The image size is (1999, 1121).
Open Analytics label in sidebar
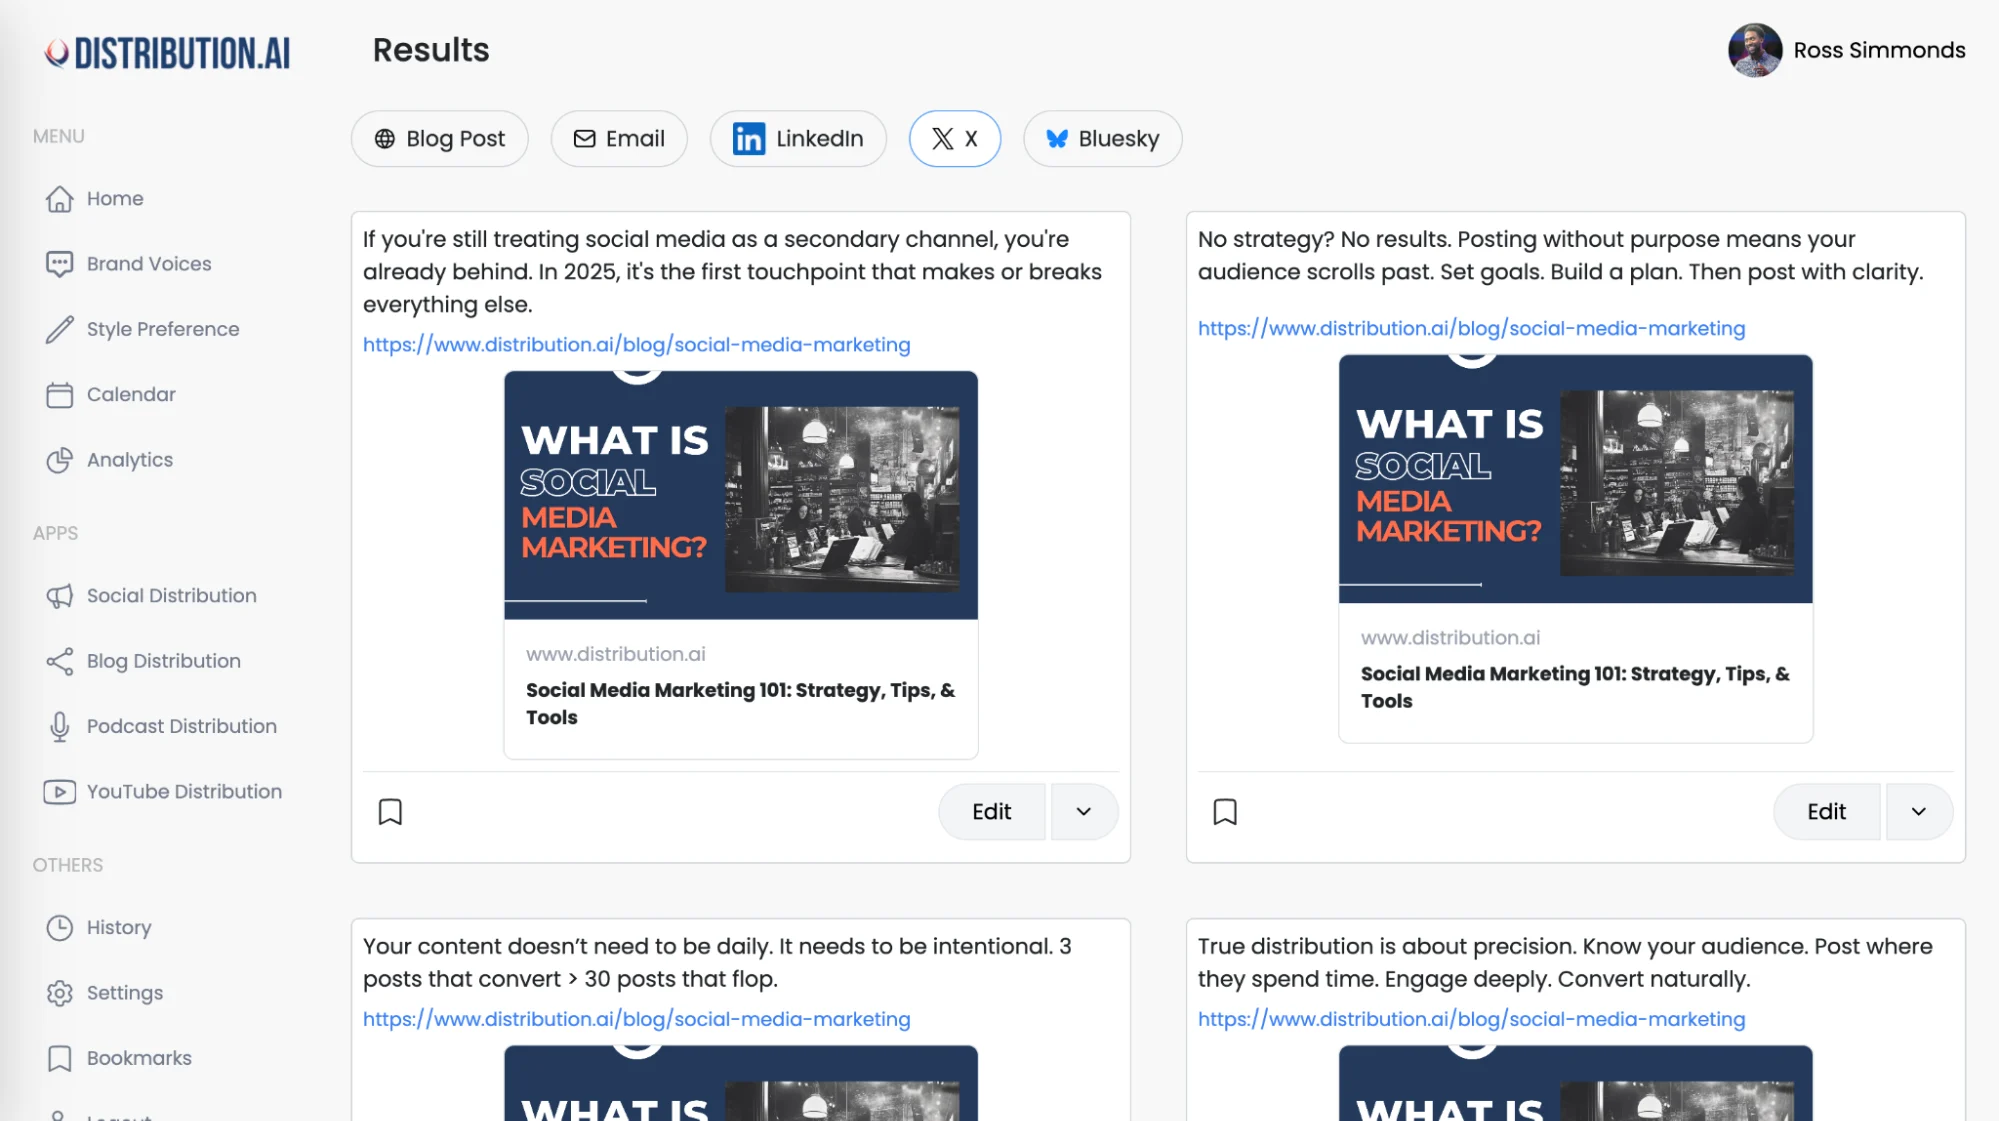[x=130, y=460]
